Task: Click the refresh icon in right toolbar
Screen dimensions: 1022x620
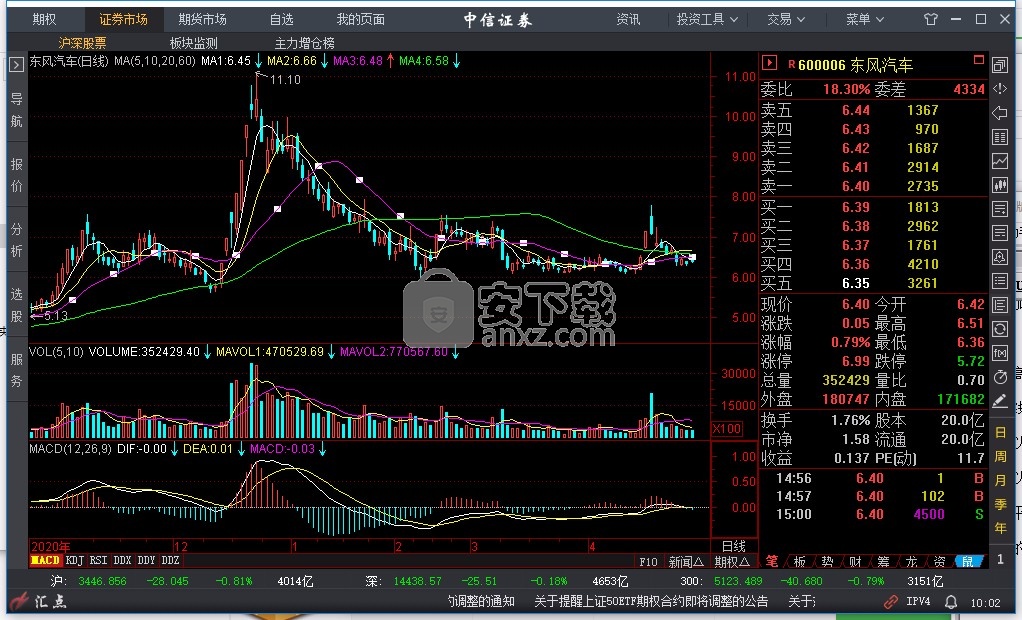Action: click(1000, 329)
